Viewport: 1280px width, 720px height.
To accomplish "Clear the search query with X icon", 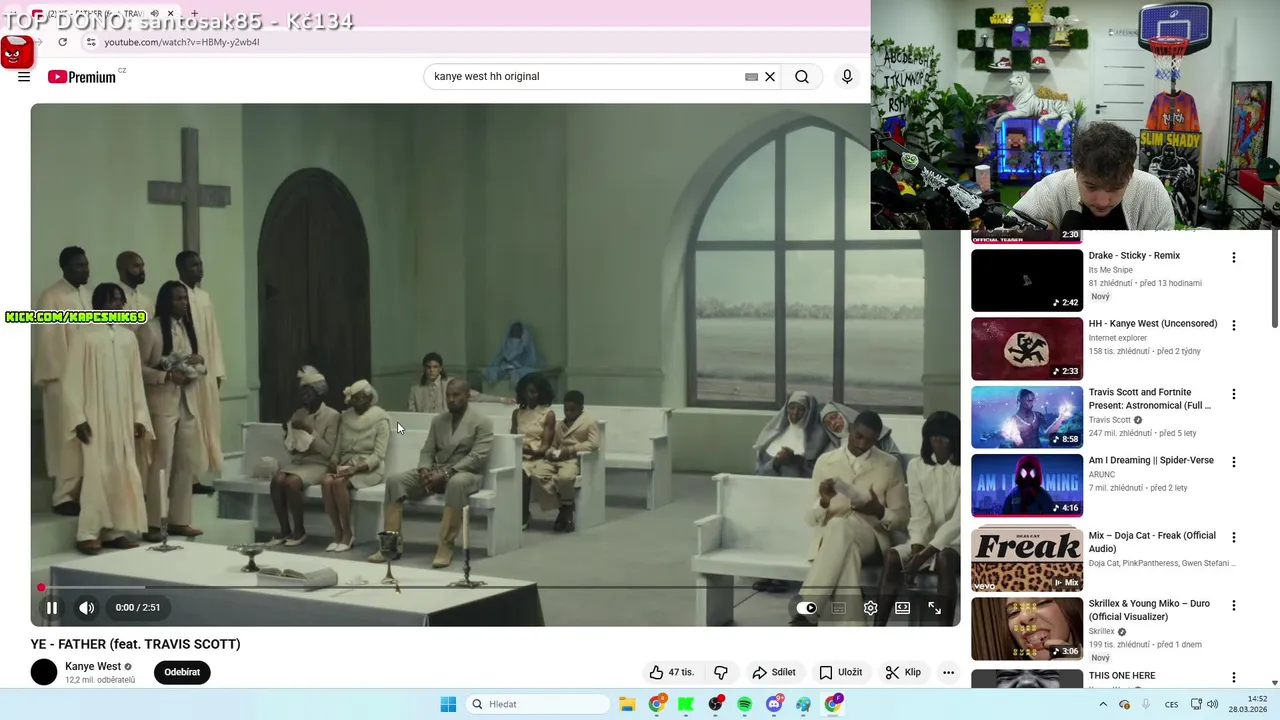I will point(770,77).
